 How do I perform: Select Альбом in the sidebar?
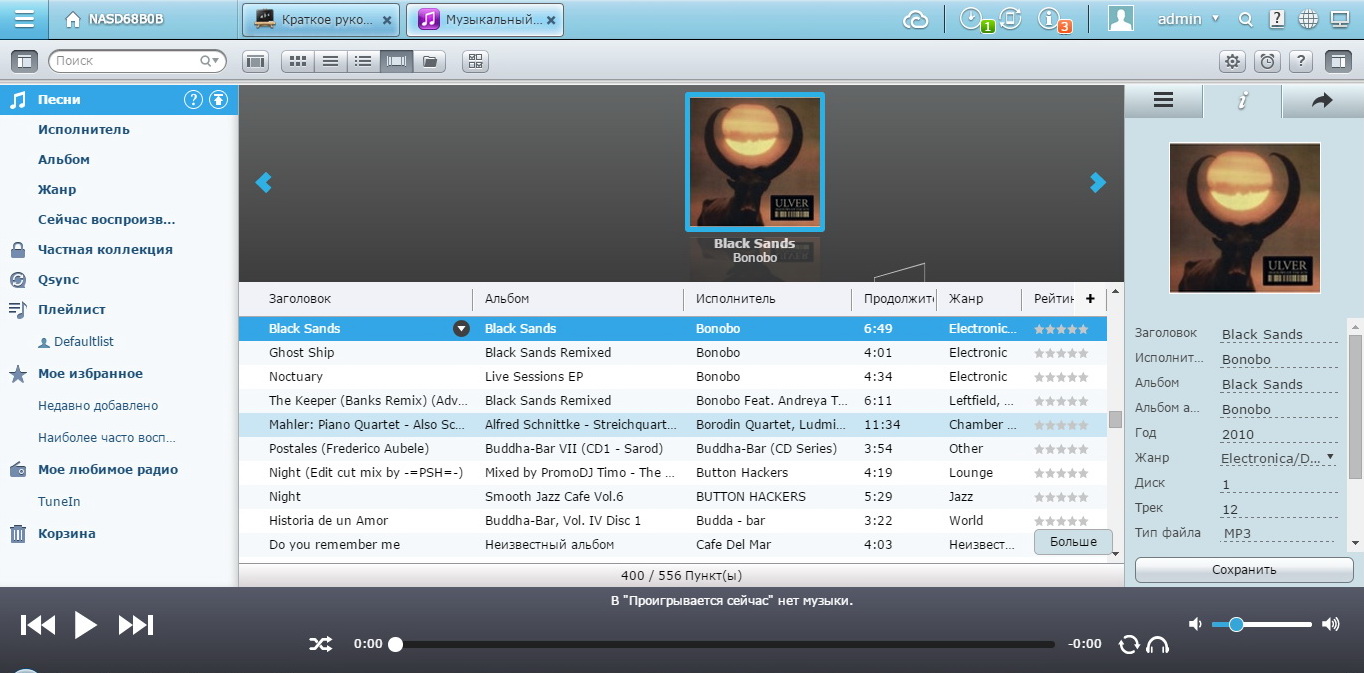coord(64,159)
